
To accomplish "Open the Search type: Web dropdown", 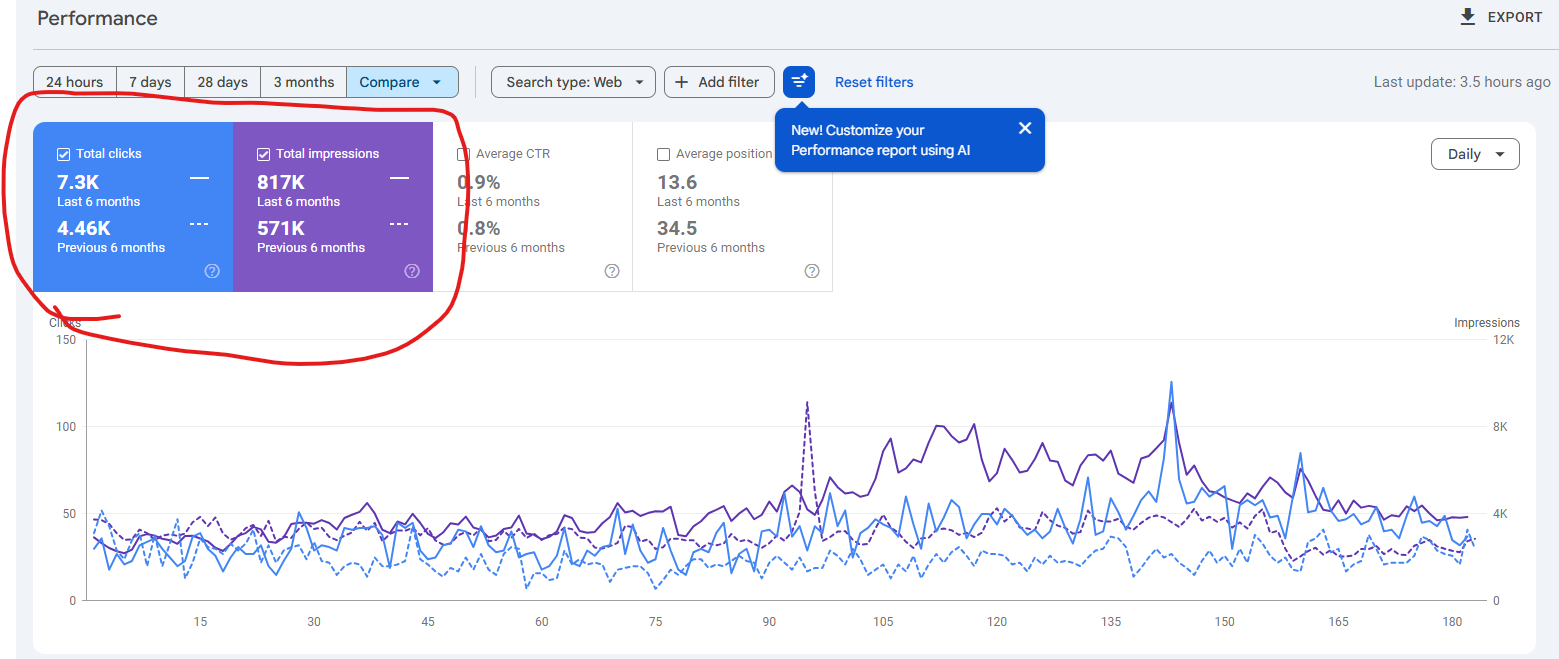I will (573, 82).
